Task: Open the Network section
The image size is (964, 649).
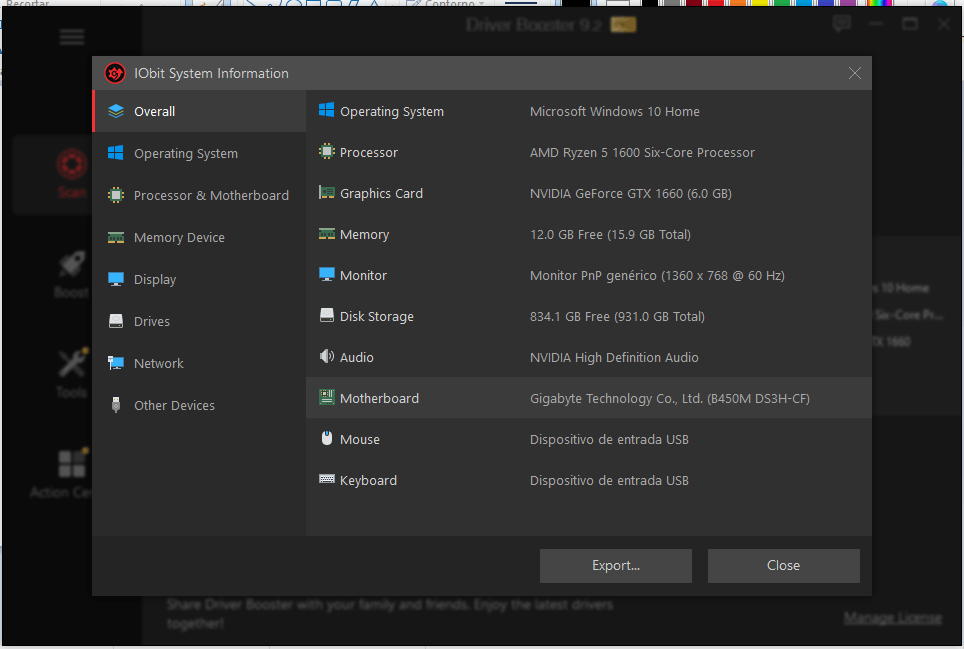Action: [x=199, y=363]
